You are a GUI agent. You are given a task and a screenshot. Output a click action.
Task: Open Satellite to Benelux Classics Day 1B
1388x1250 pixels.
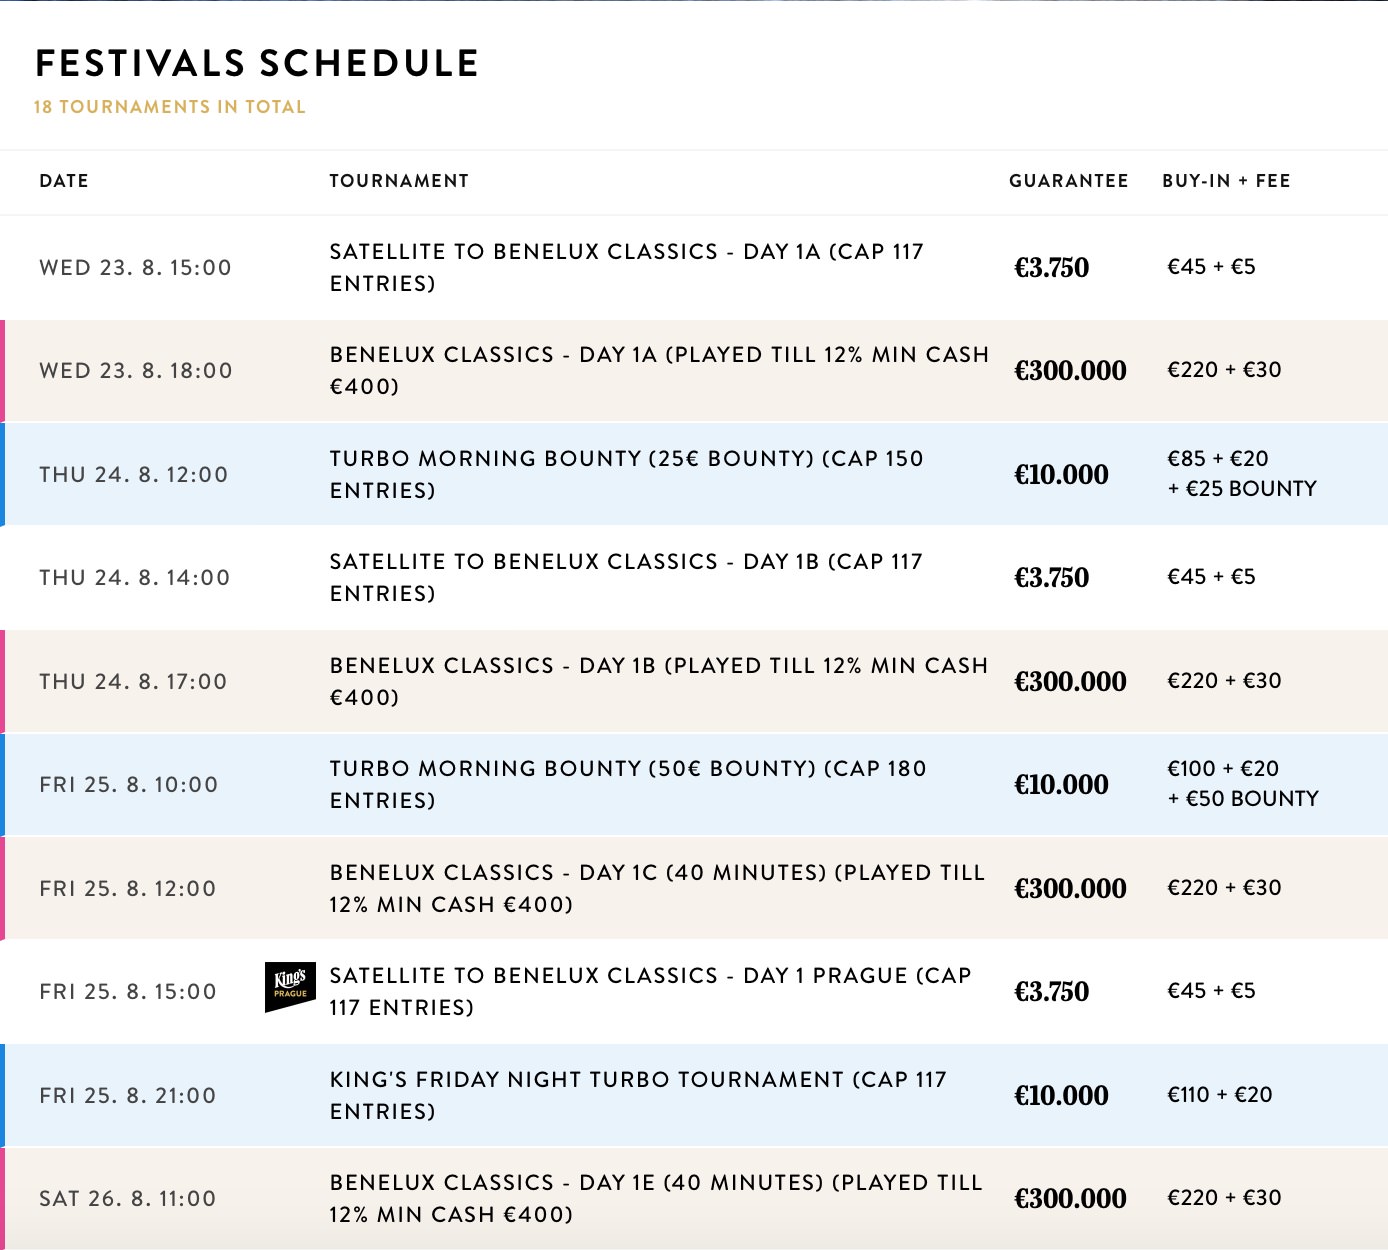(626, 577)
